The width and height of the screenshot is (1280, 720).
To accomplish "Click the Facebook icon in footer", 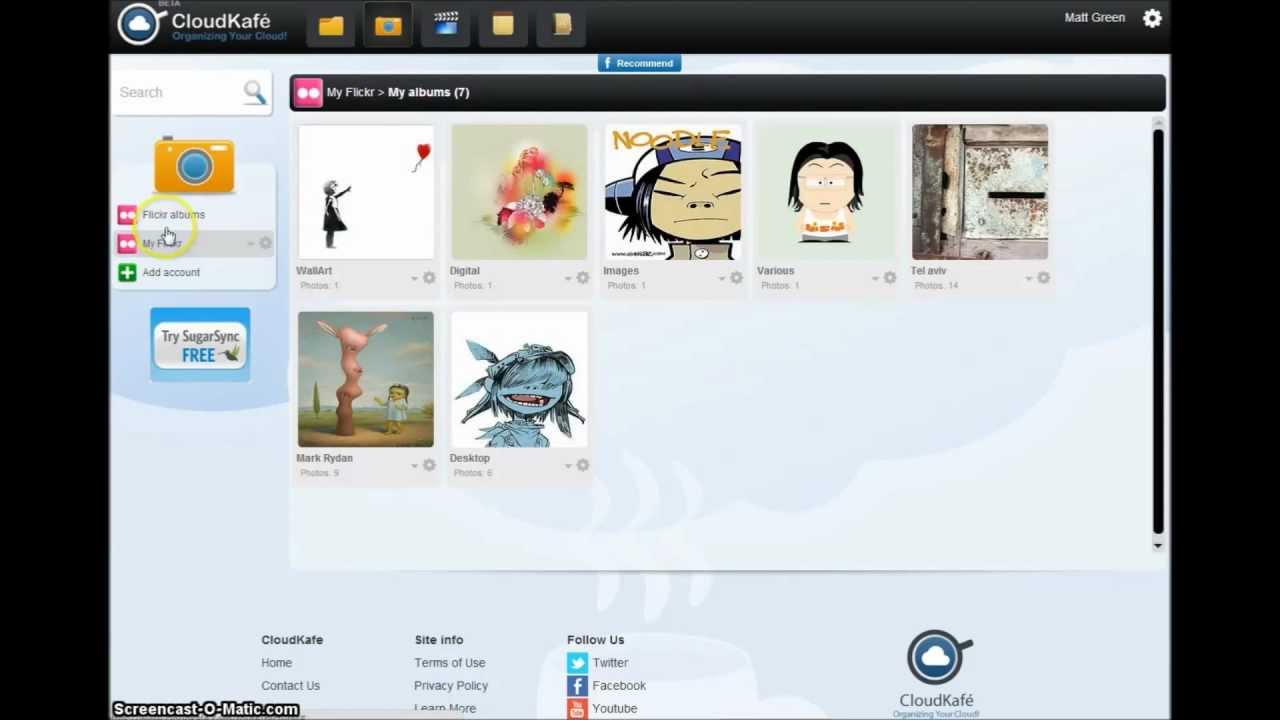I will 577,686.
